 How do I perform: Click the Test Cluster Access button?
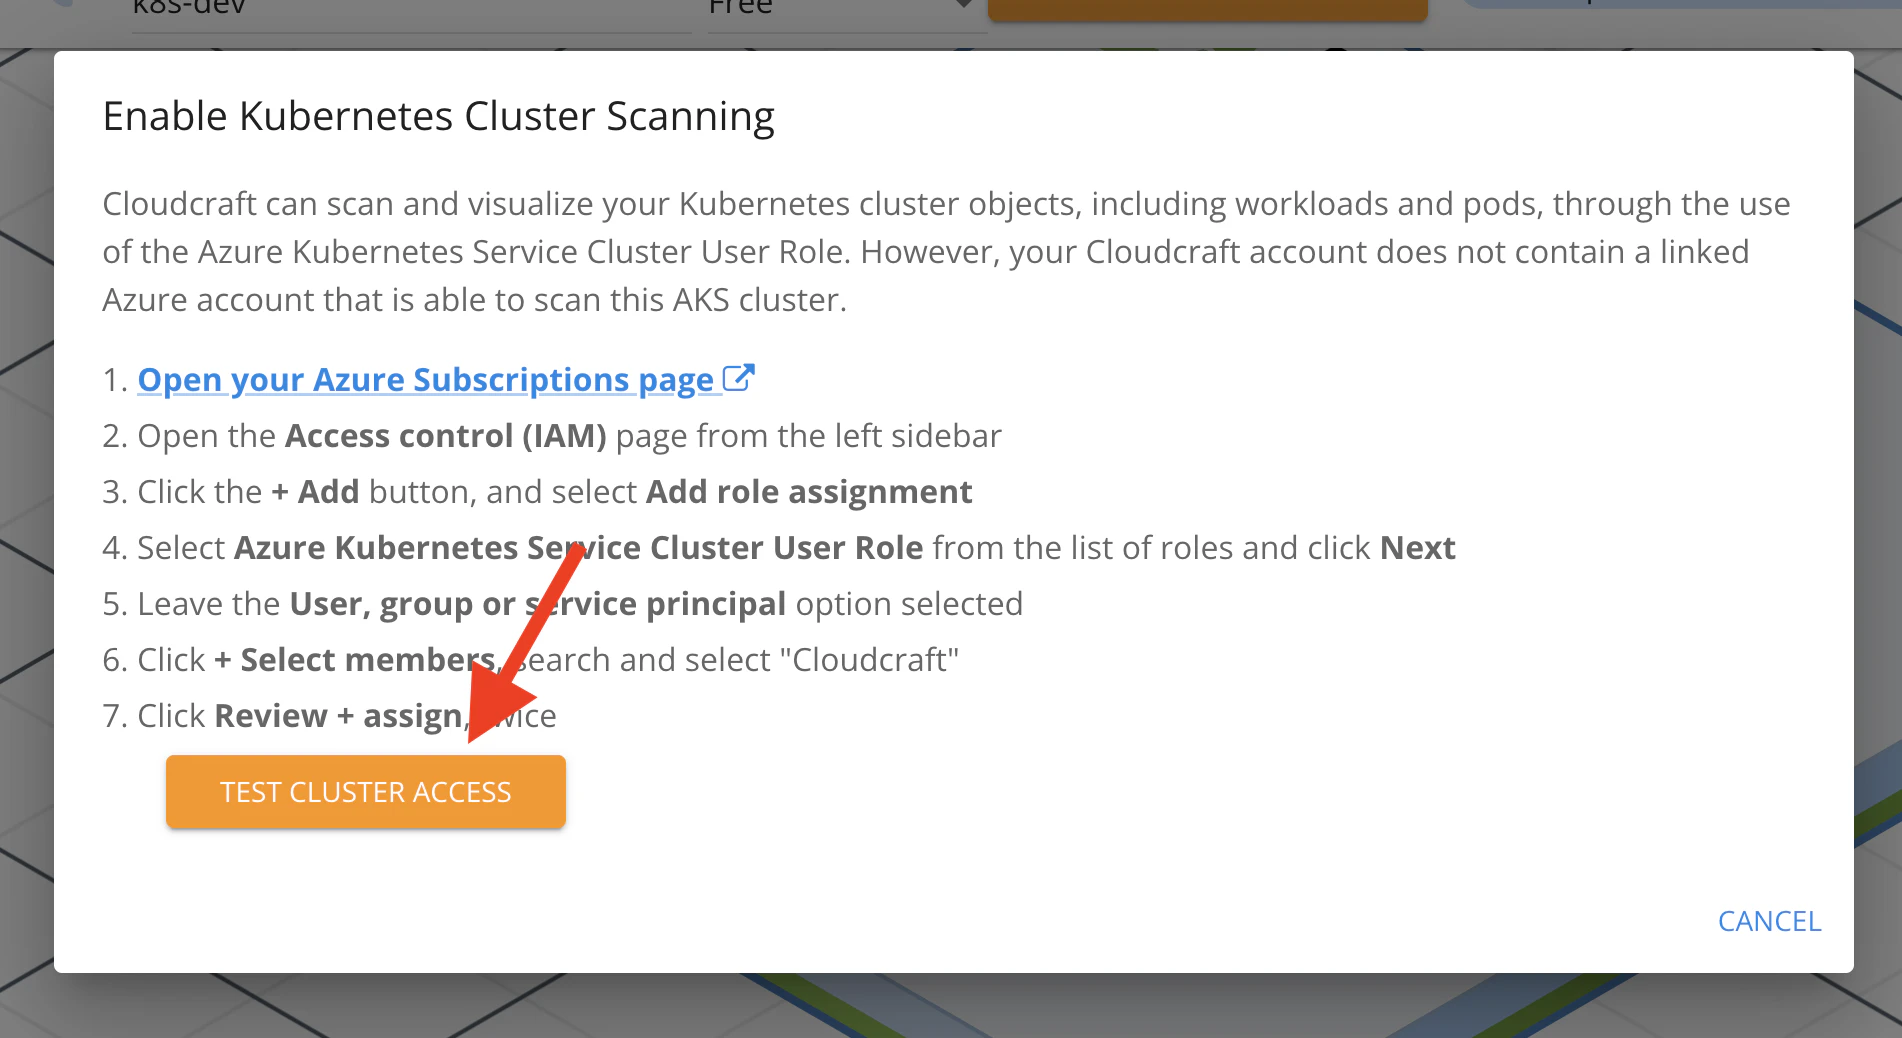pos(366,792)
